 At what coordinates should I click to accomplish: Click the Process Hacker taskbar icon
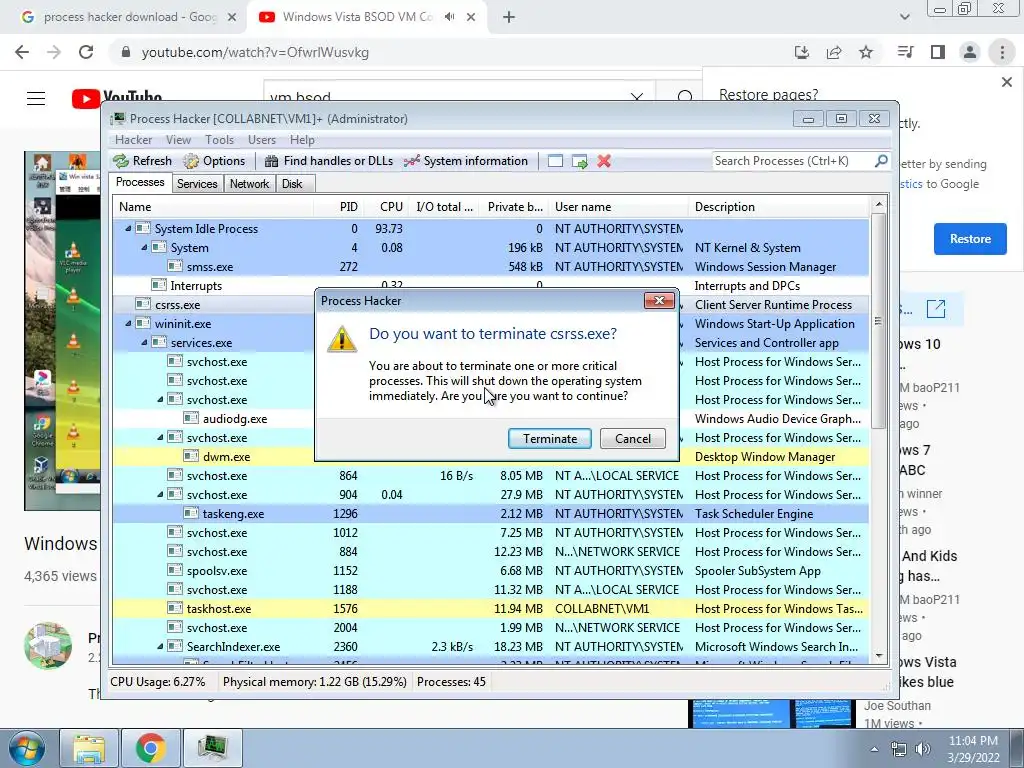[212, 748]
